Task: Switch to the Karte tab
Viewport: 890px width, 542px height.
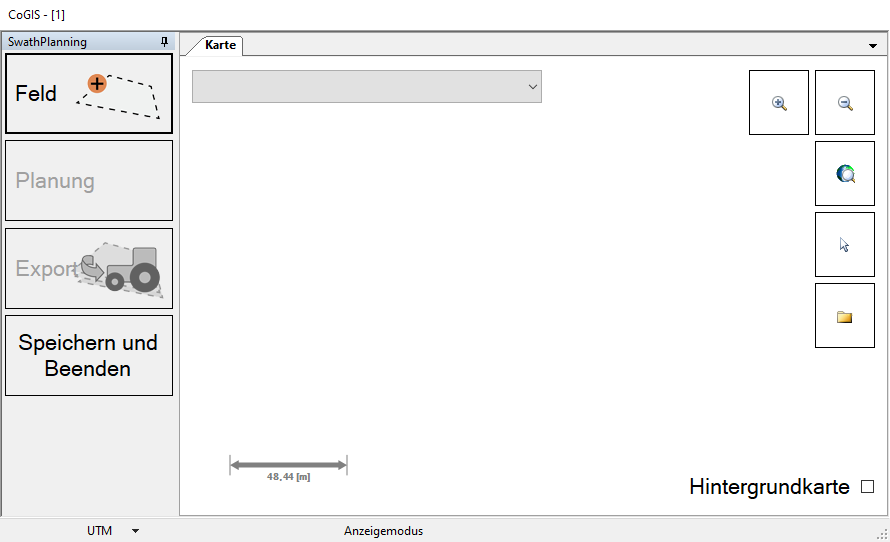Action: tap(220, 45)
